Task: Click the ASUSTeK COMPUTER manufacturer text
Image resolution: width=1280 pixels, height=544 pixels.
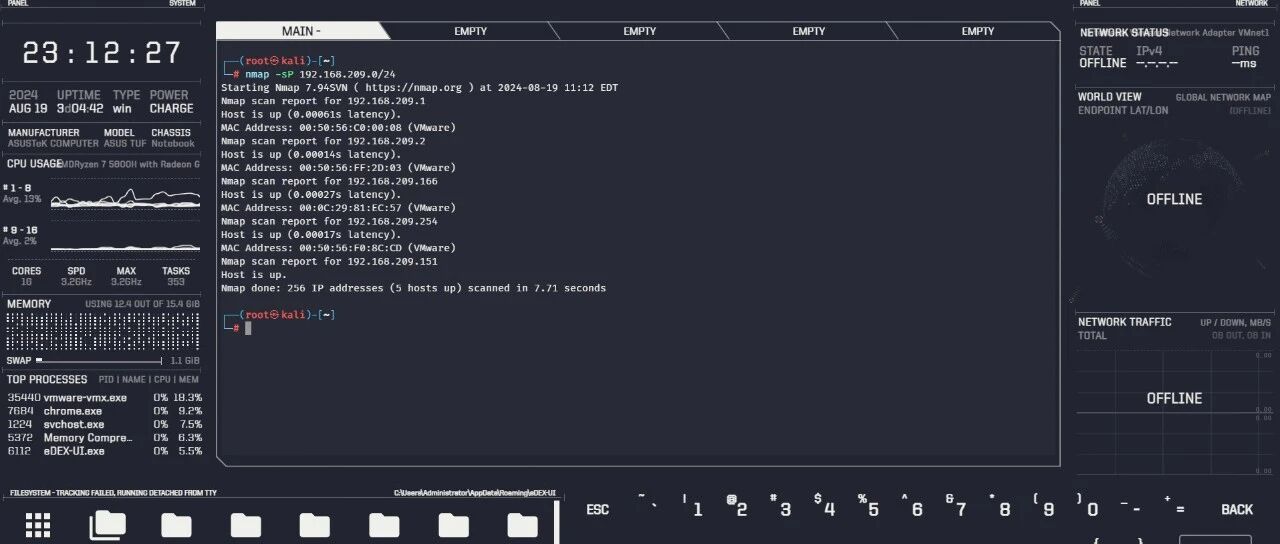Action: pos(53,144)
